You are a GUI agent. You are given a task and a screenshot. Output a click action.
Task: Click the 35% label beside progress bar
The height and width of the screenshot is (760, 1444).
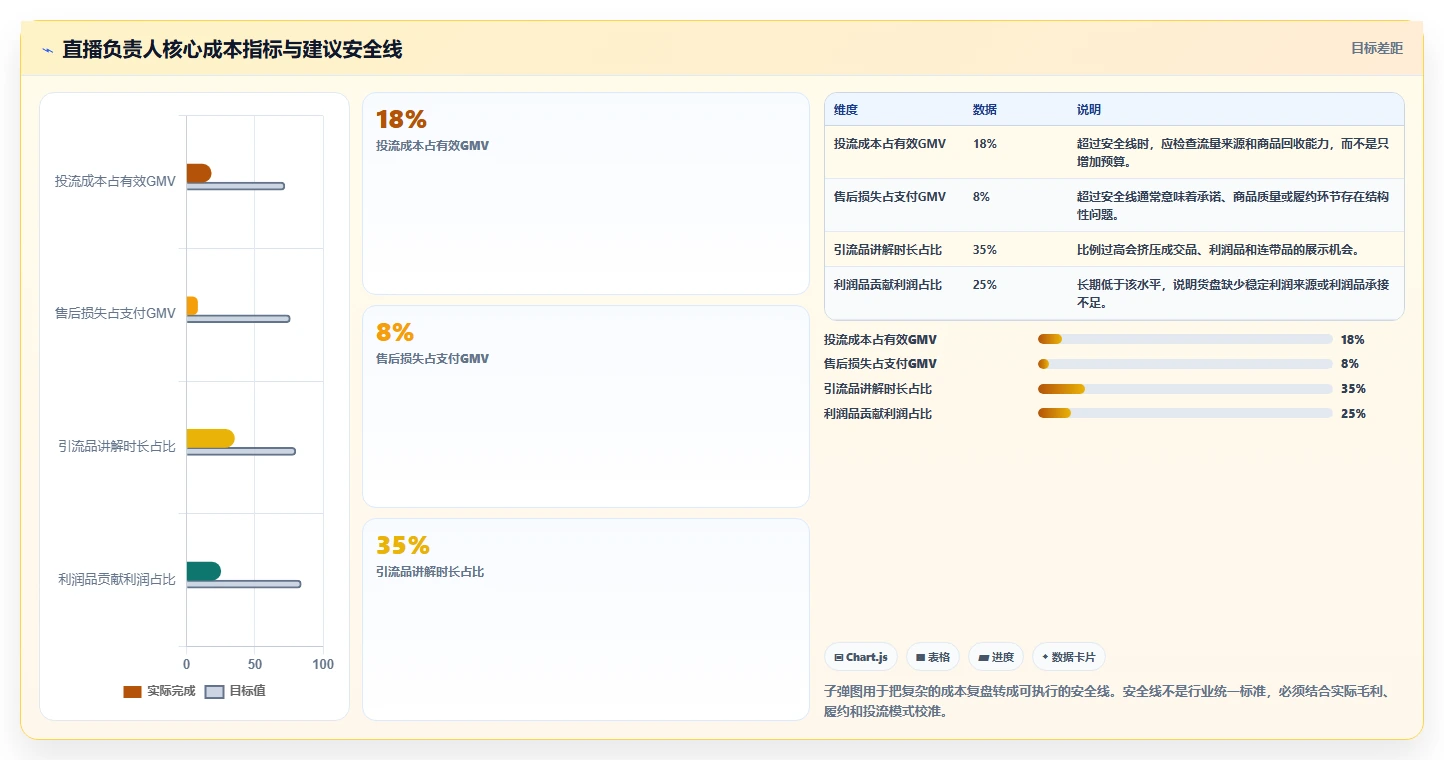[1353, 389]
